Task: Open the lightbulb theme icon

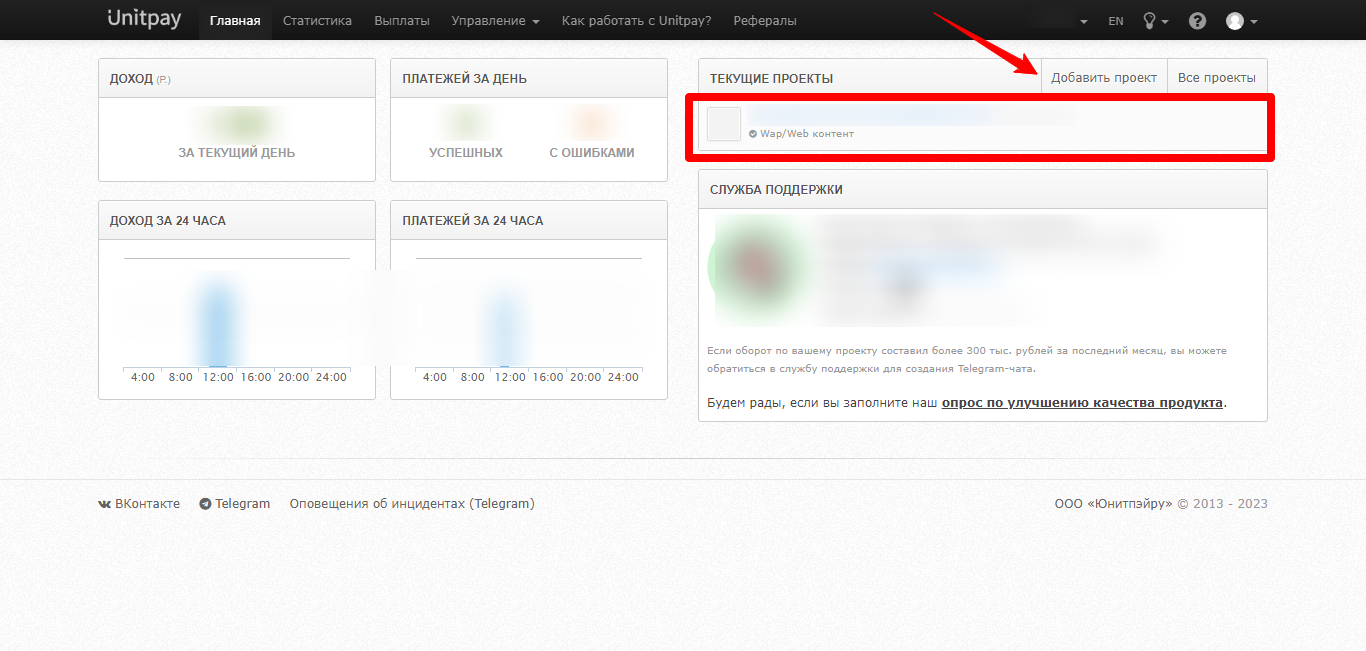Action: [x=1150, y=19]
